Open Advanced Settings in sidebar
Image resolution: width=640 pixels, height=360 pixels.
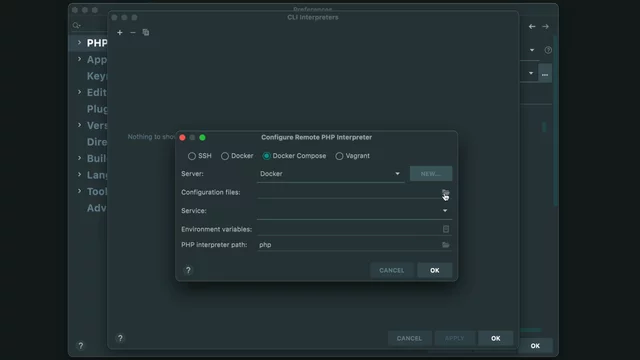click(x=97, y=208)
